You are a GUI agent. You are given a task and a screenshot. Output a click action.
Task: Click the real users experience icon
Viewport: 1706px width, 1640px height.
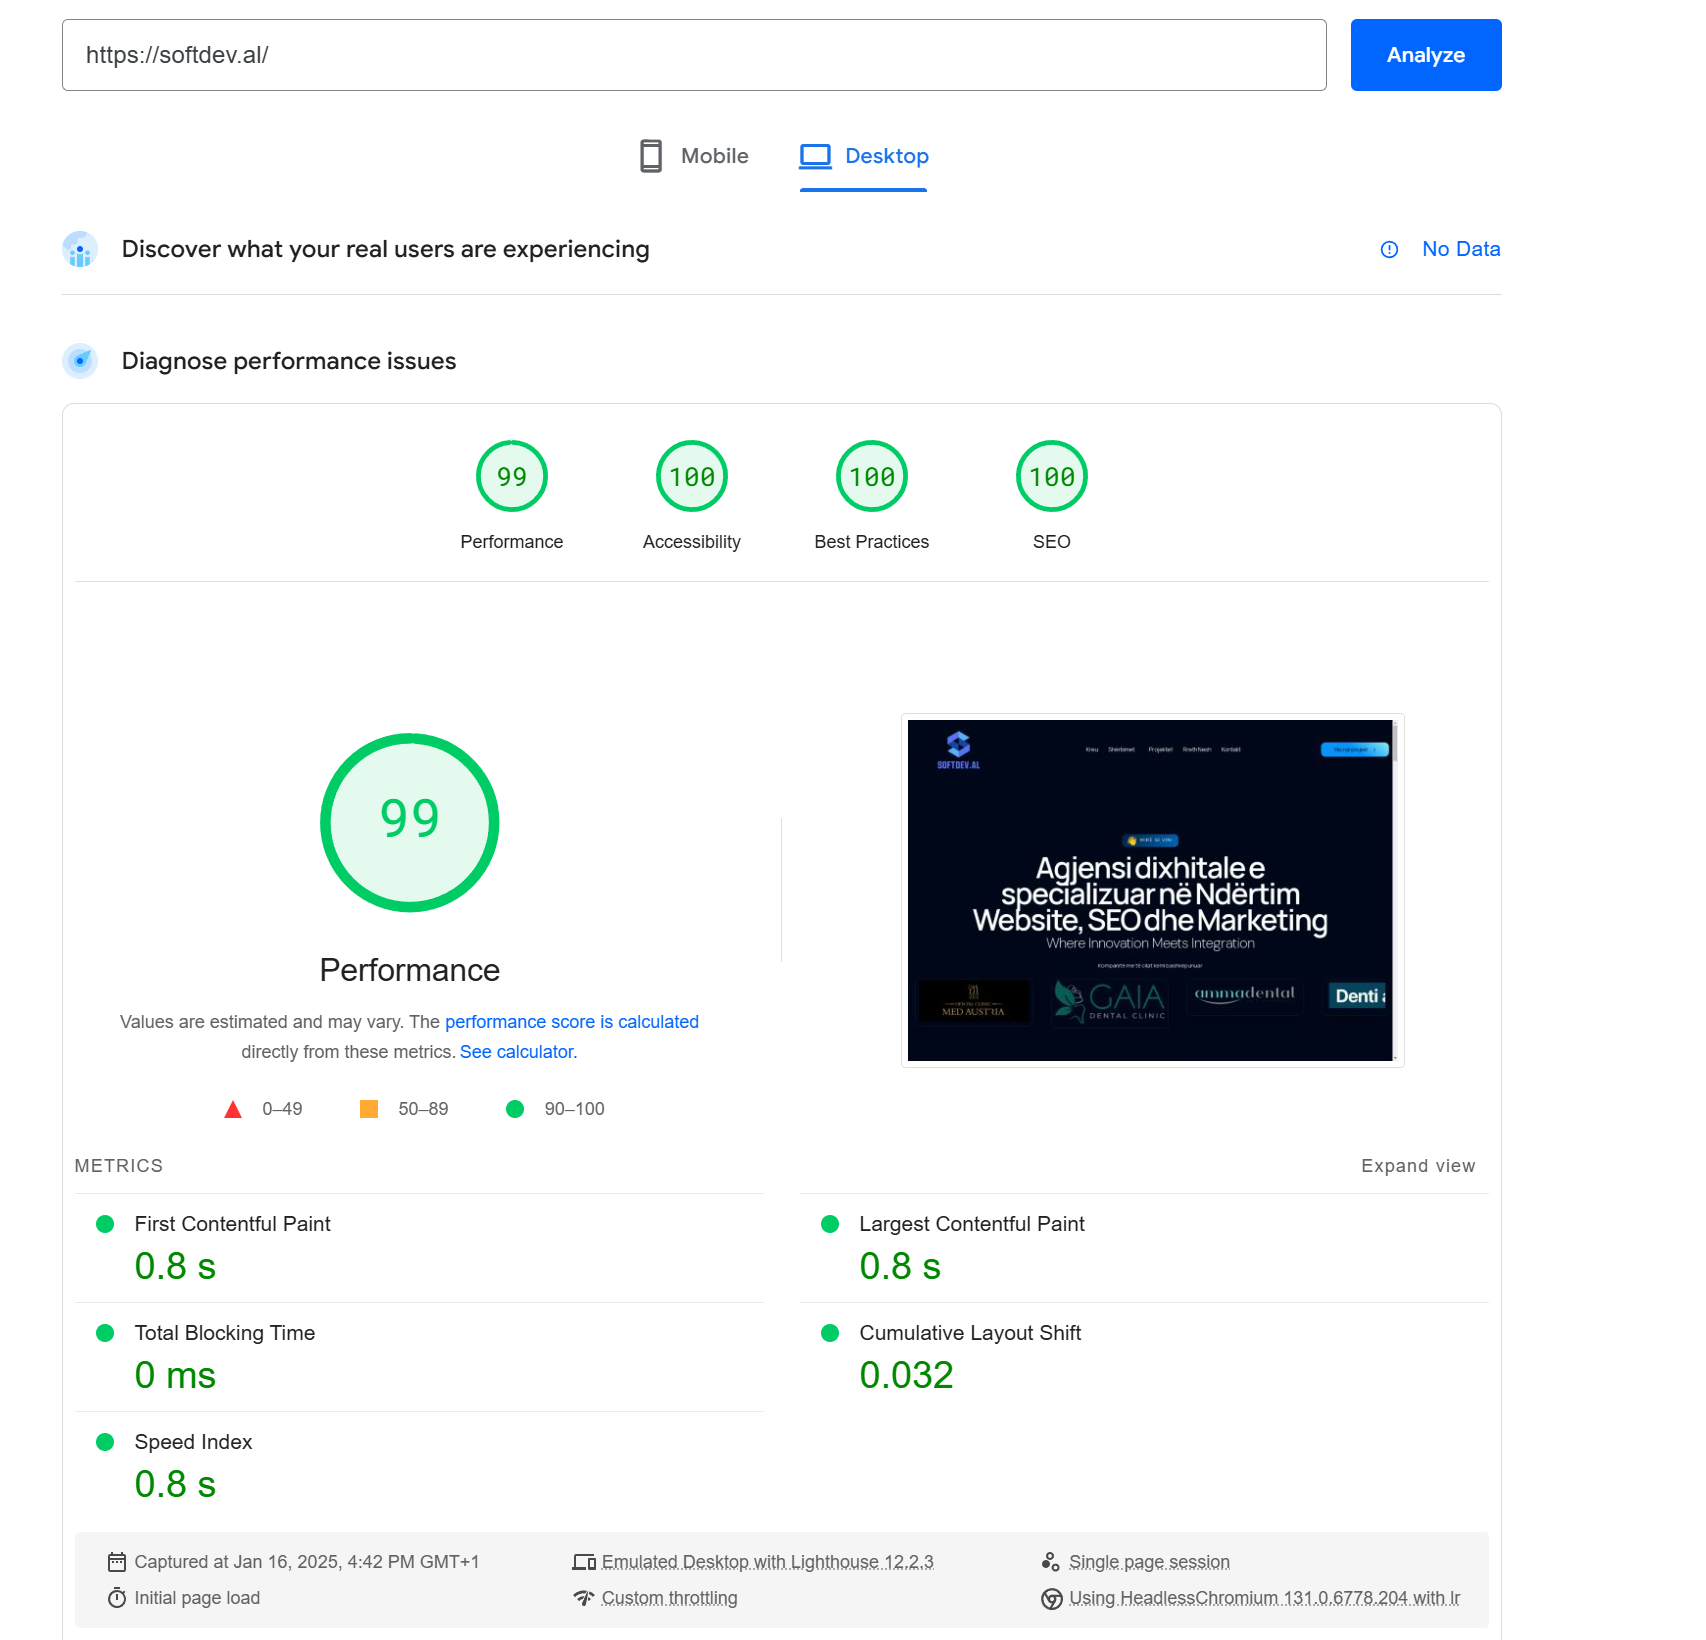pyautogui.click(x=80, y=250)
